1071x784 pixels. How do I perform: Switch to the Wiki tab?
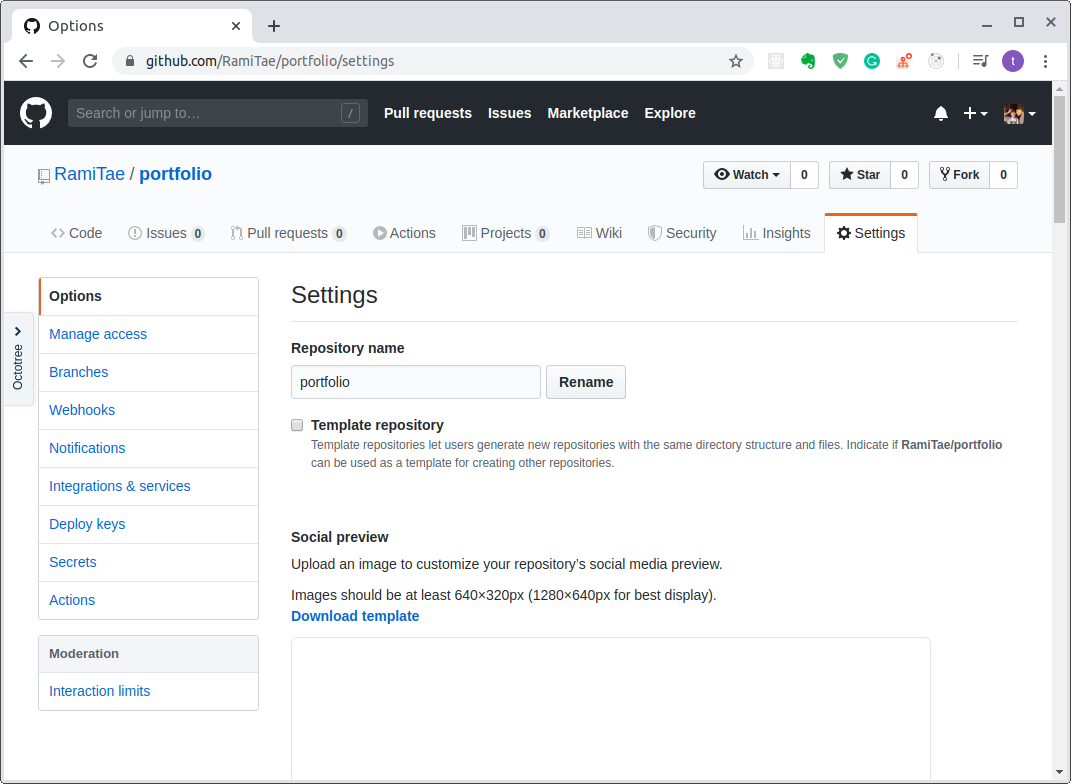(x=599, y=233)
